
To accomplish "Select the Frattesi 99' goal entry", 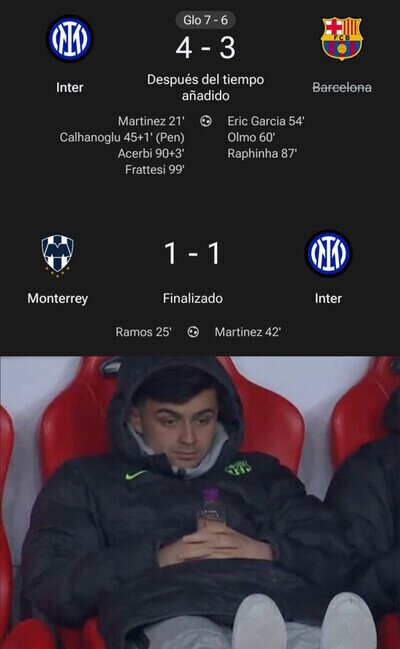I will [155, 169].
